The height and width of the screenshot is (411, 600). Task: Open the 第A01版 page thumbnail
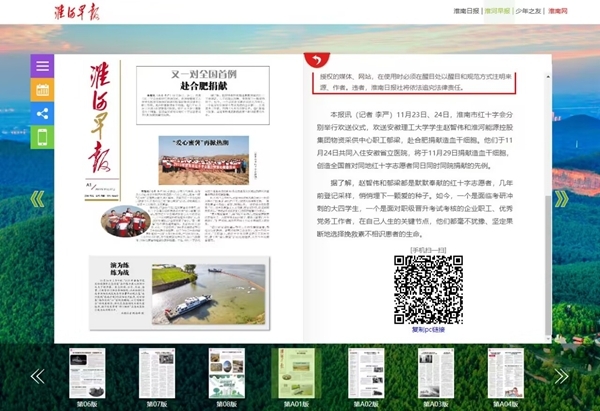click(297, 373)
